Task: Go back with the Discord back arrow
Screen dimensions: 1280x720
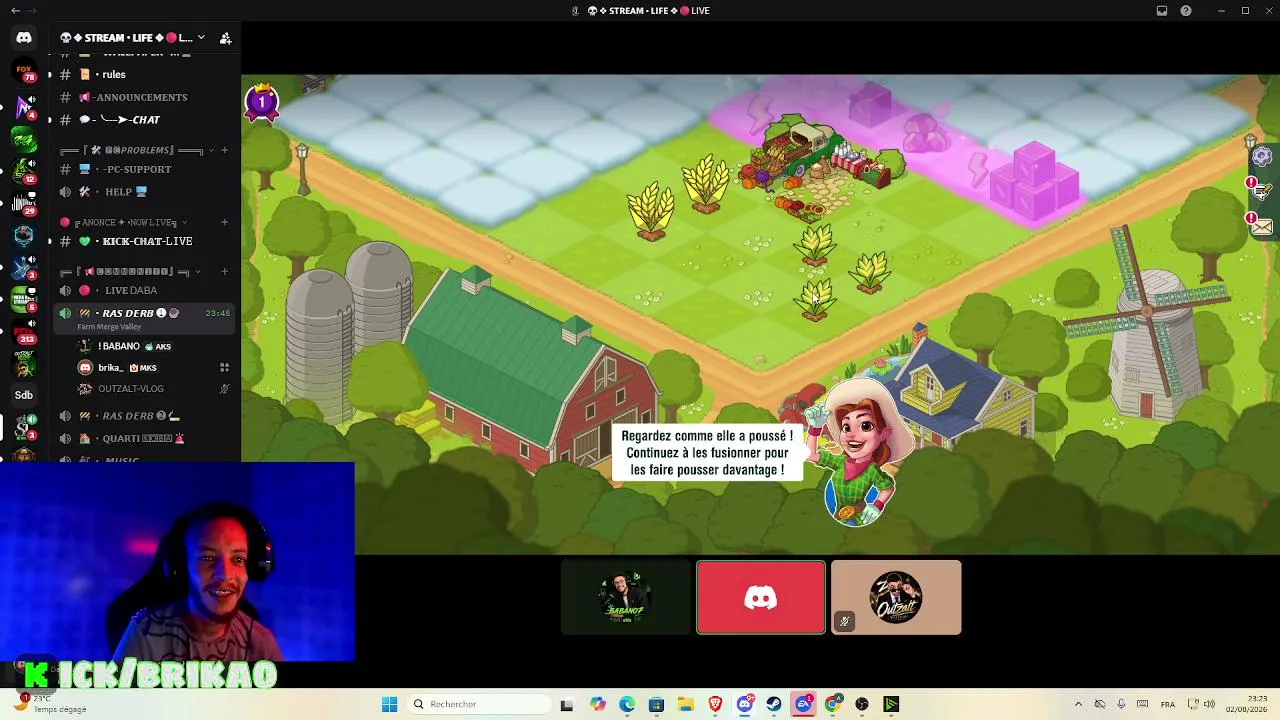Action: pos(15,11)
